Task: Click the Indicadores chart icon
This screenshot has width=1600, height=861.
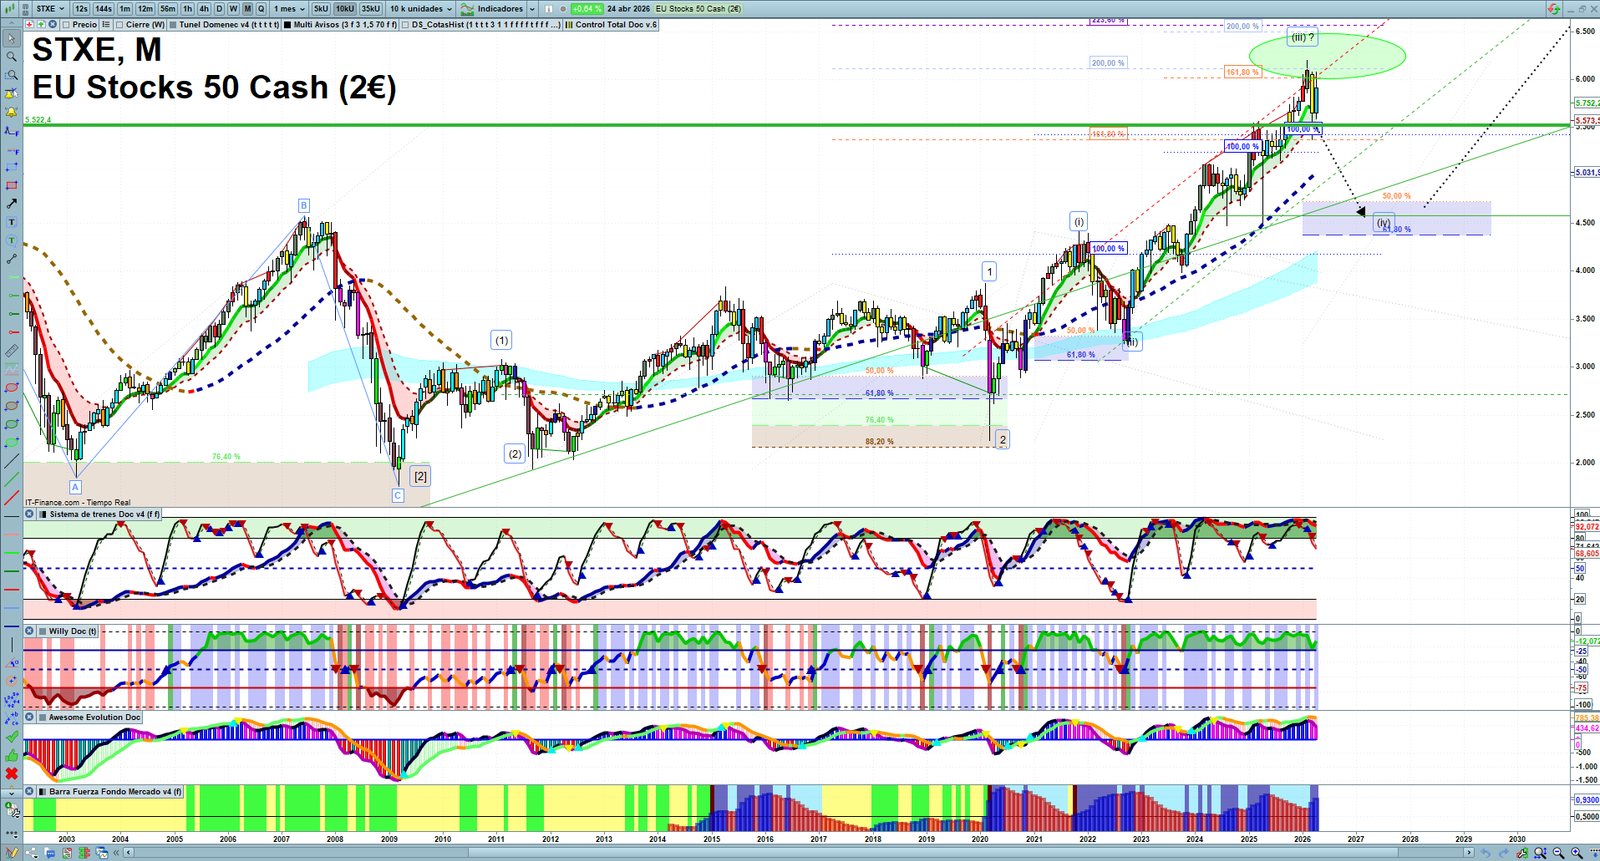Action: point(467,9)
